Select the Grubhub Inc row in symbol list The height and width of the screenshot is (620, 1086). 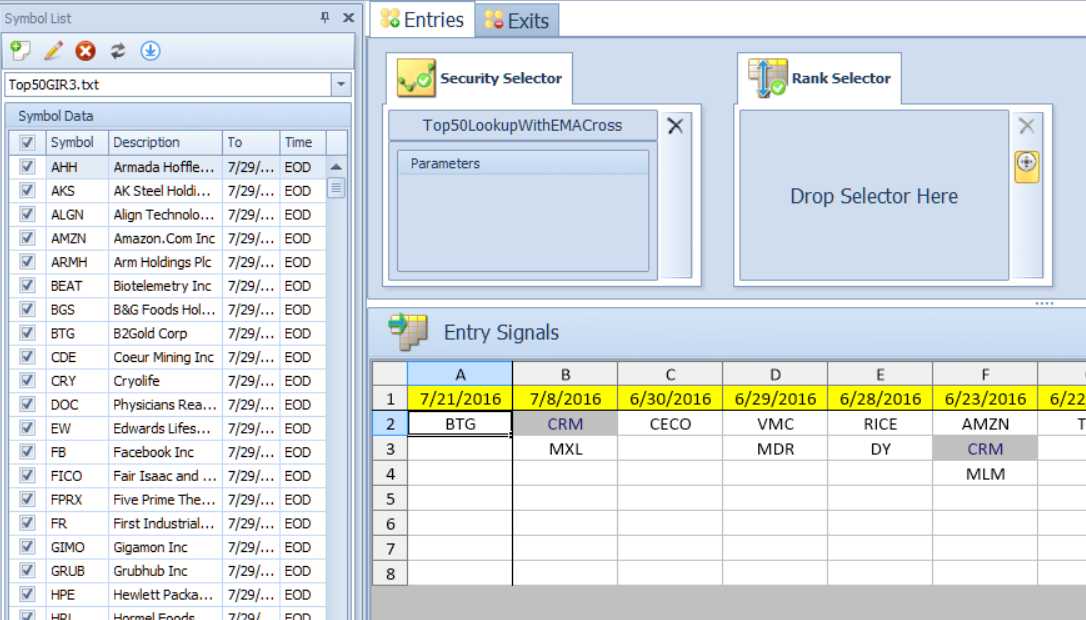point(167,570)
